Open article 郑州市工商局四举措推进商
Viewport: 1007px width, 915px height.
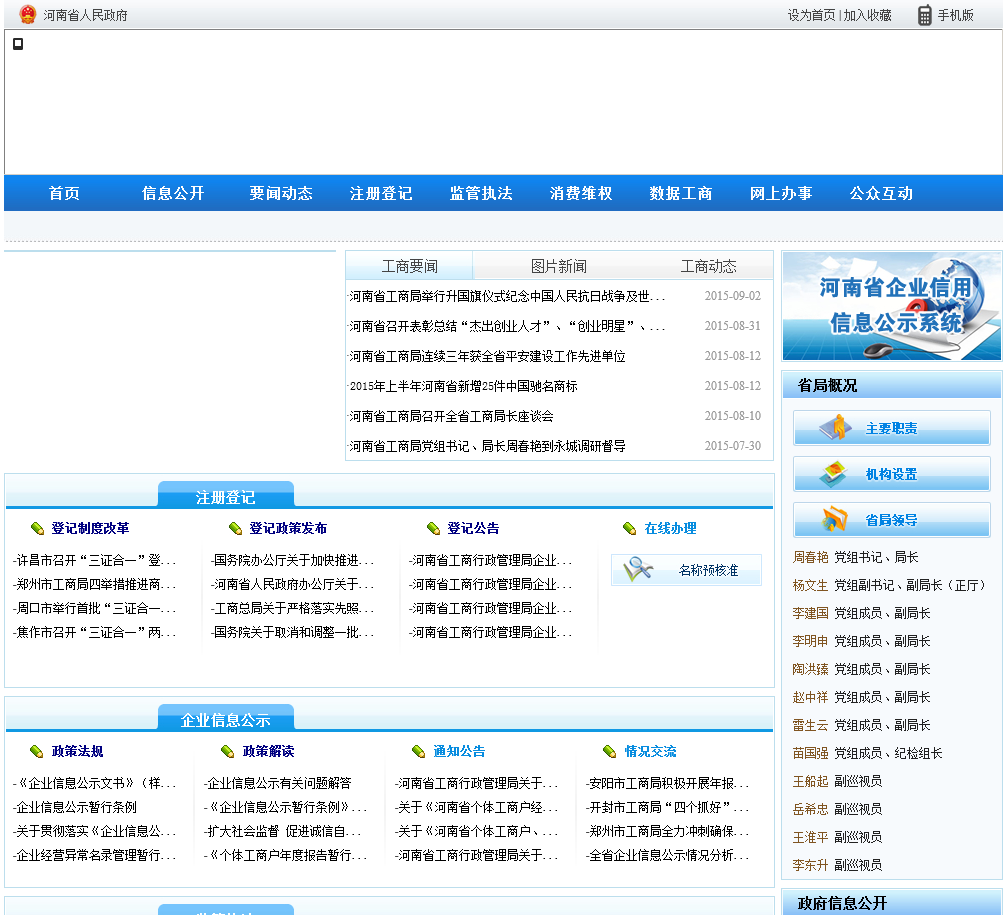(x=94, y=584)
